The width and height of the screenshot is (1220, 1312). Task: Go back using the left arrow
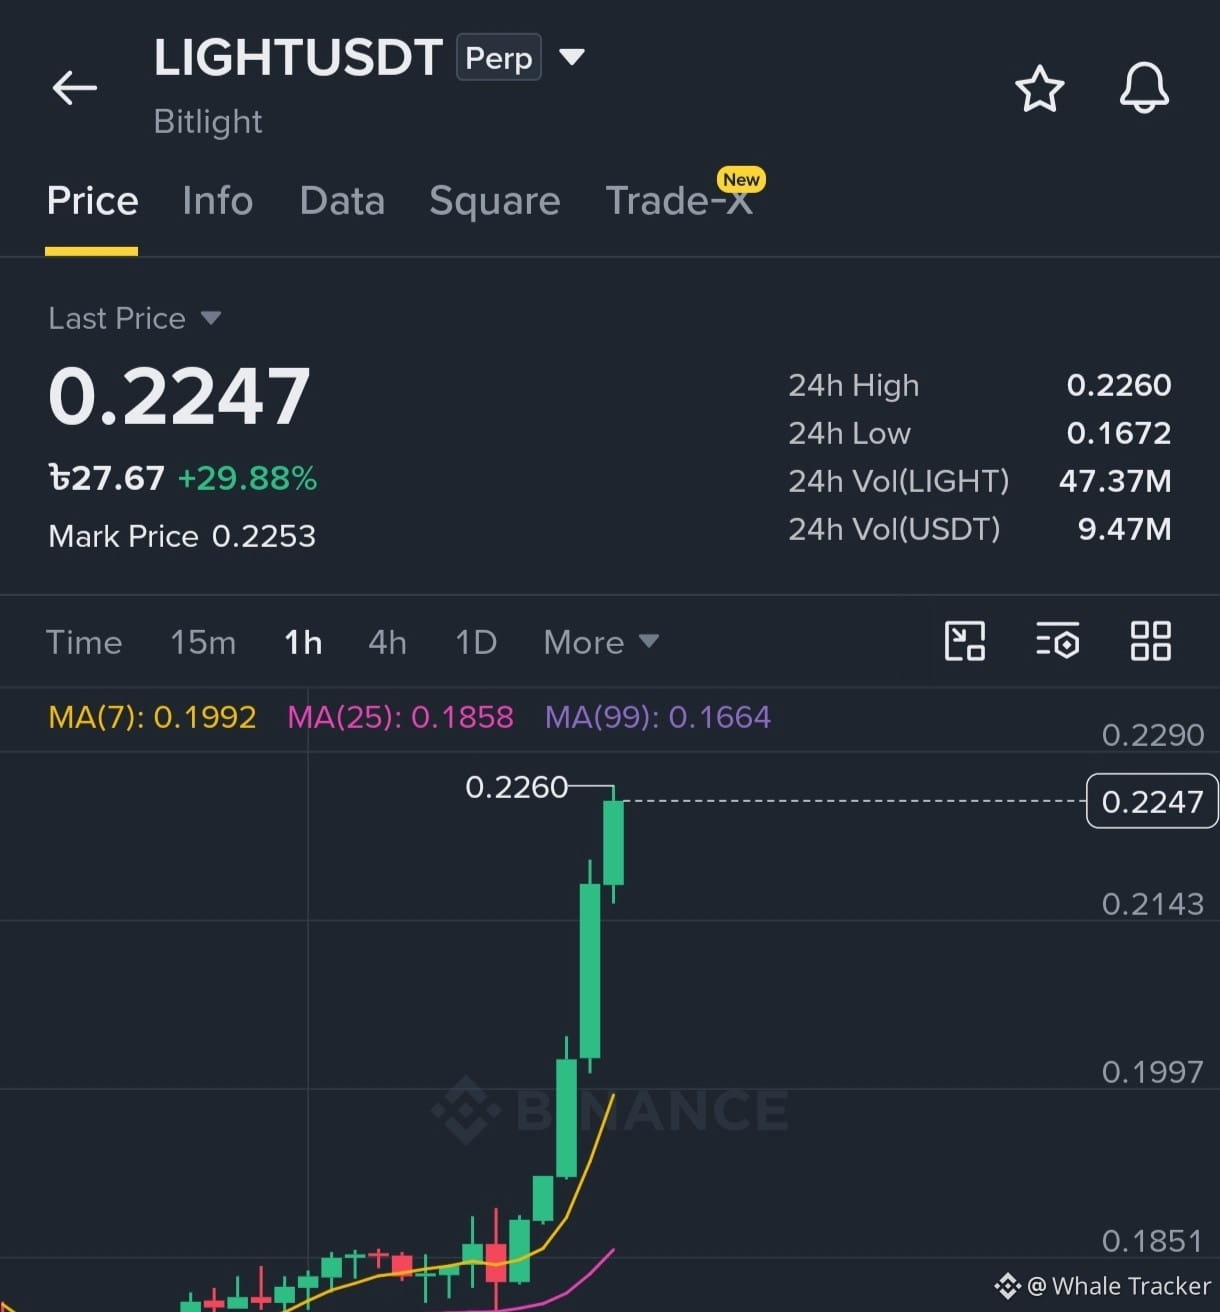point(75,88)
